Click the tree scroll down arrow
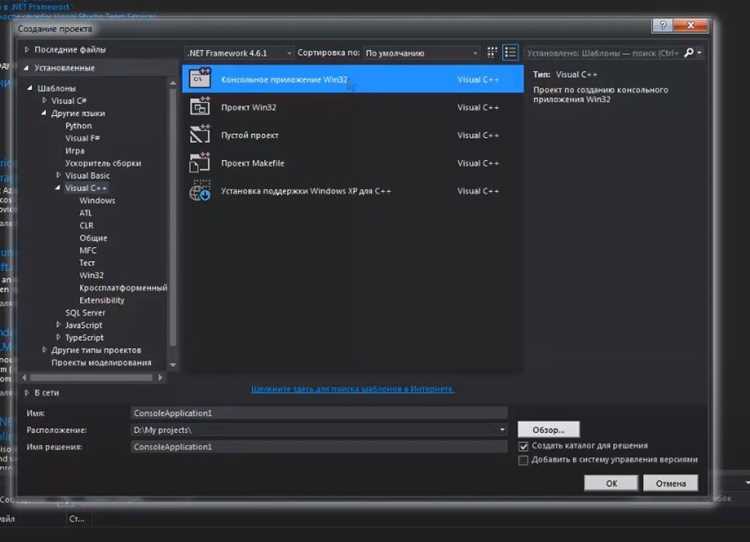The width and height of the screenshot is (750, 542). (173, 365)
